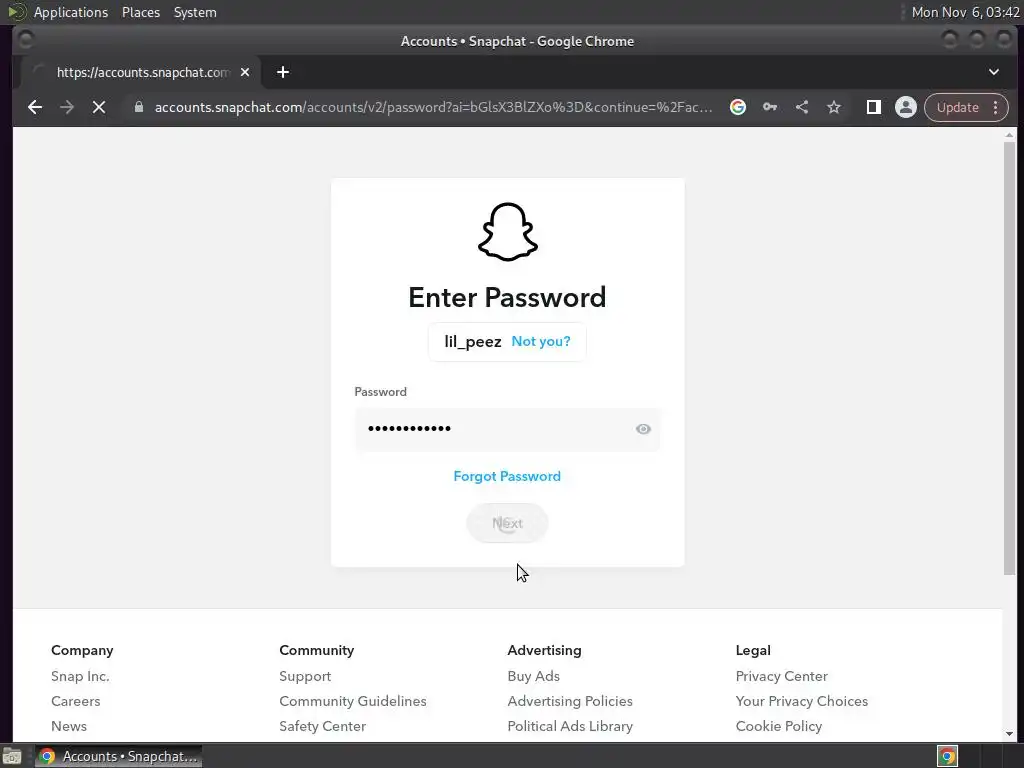1024x768 pixels.
Task: Click the browser forward arrow
Action: pyautogui.click(x=67, y=107)
